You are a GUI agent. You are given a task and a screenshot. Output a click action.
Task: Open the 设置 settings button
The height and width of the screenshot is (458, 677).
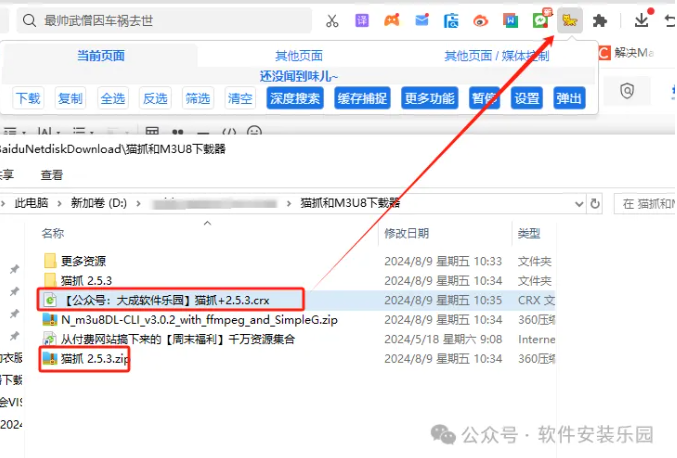click(x=527, y=98)
